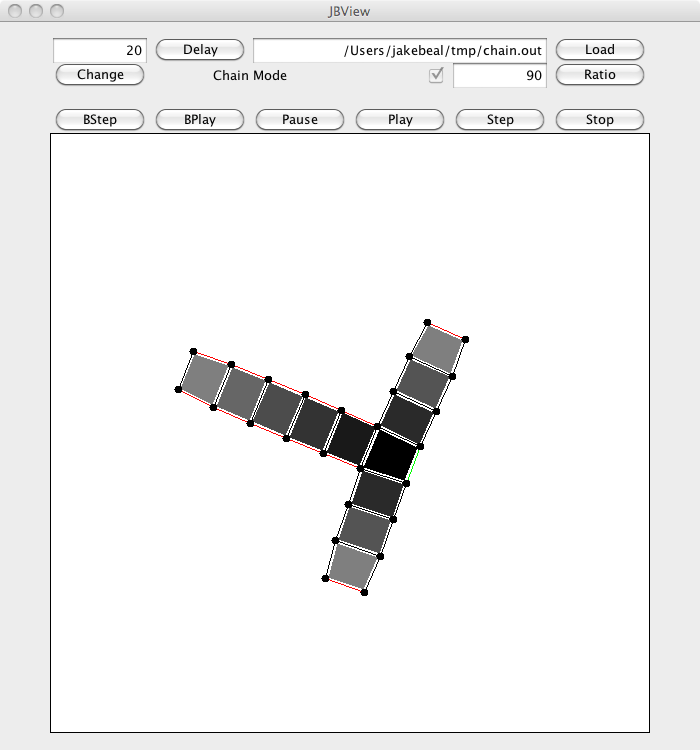Stop the animation

600,120
